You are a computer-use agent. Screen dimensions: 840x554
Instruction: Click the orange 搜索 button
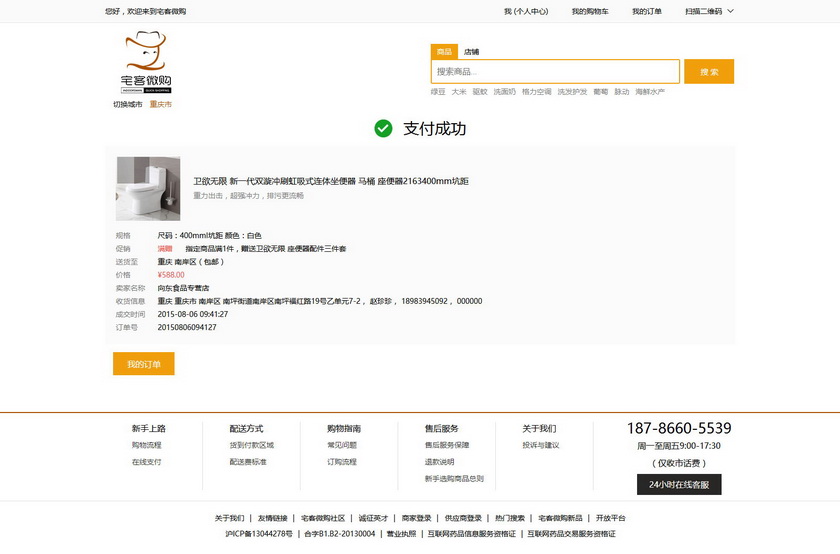coord(709,71)
